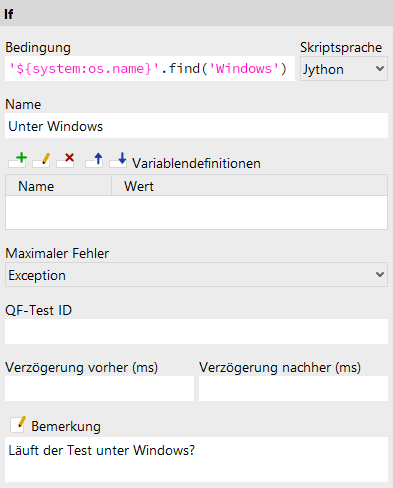Open the Skriptsprache Jython dropdown
Image resolution: width=393 pixels, height=488 pixels.
[x=344, y=69]
